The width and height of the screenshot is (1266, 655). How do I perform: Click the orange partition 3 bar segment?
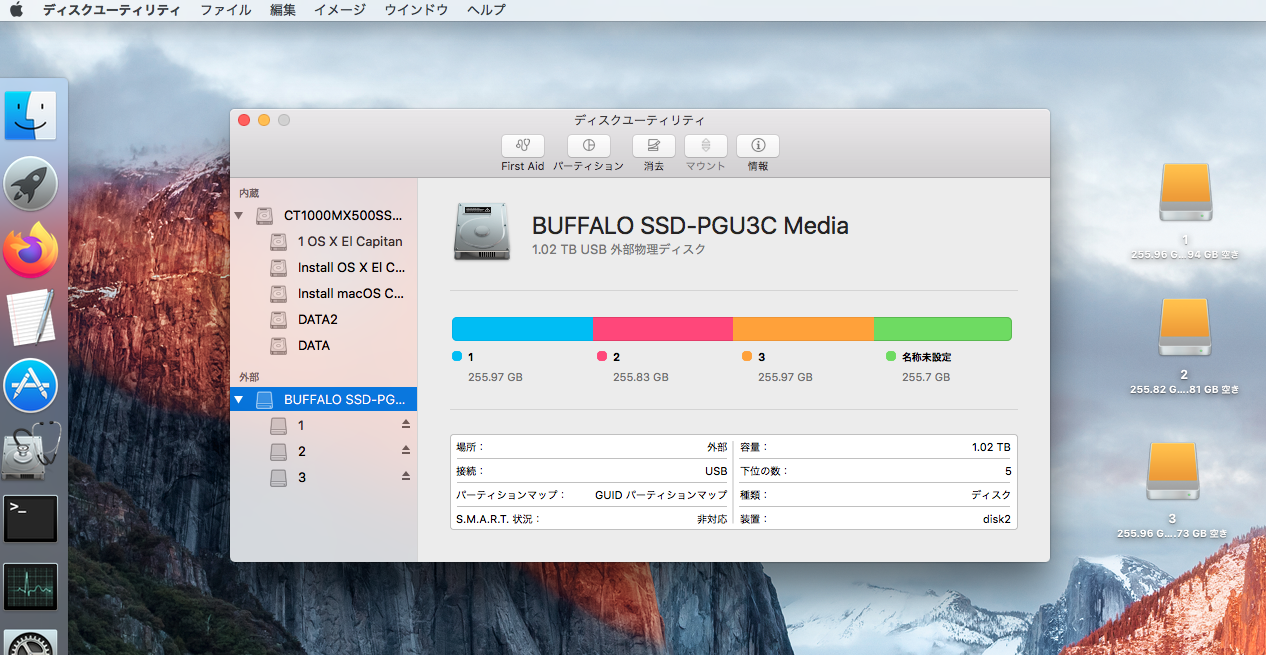803,329
